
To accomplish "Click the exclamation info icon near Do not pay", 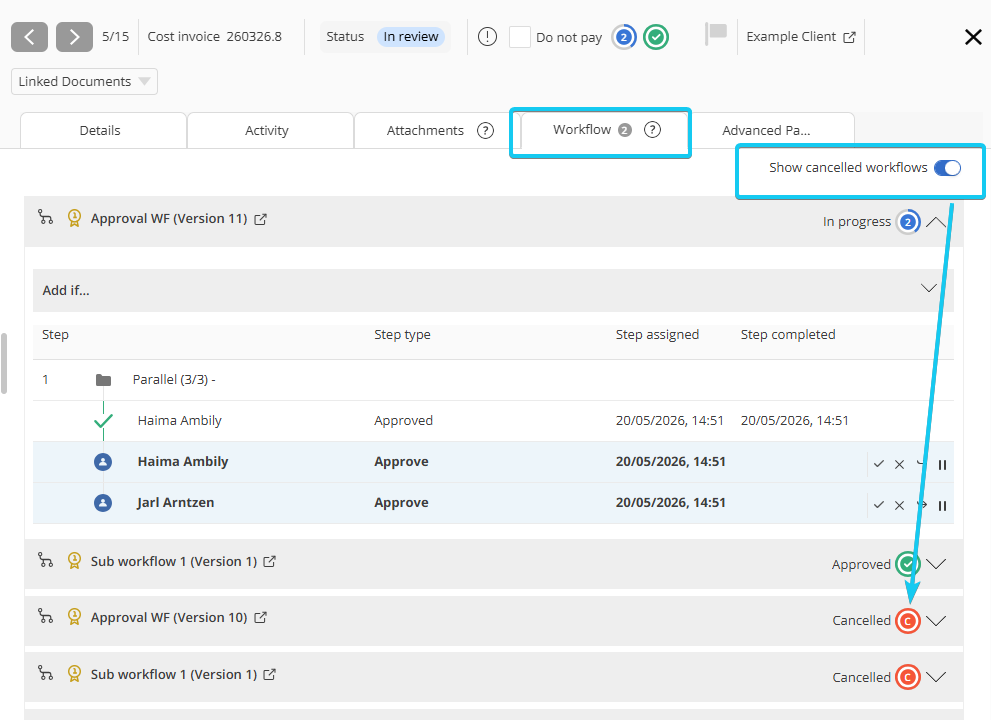I will pyautogui.click(x=487, y=37).
